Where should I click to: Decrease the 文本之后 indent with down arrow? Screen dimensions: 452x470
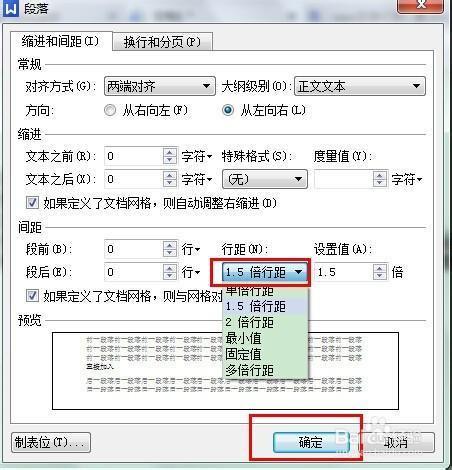pos(170,183)
